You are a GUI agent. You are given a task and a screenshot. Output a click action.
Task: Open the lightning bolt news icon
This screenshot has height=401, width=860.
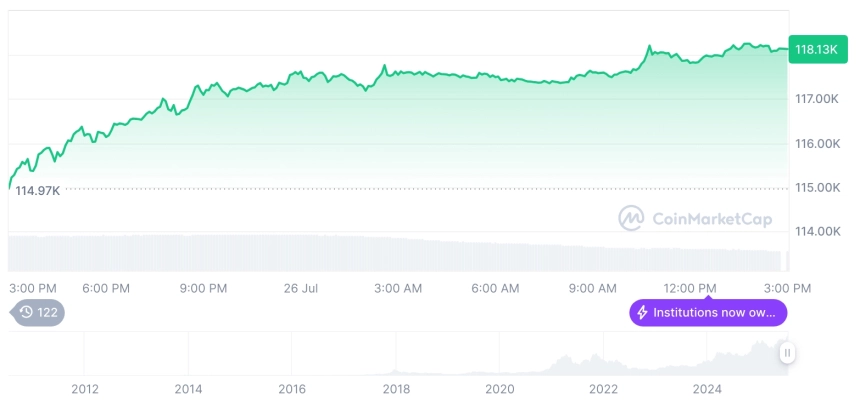(x=642, y=313)
